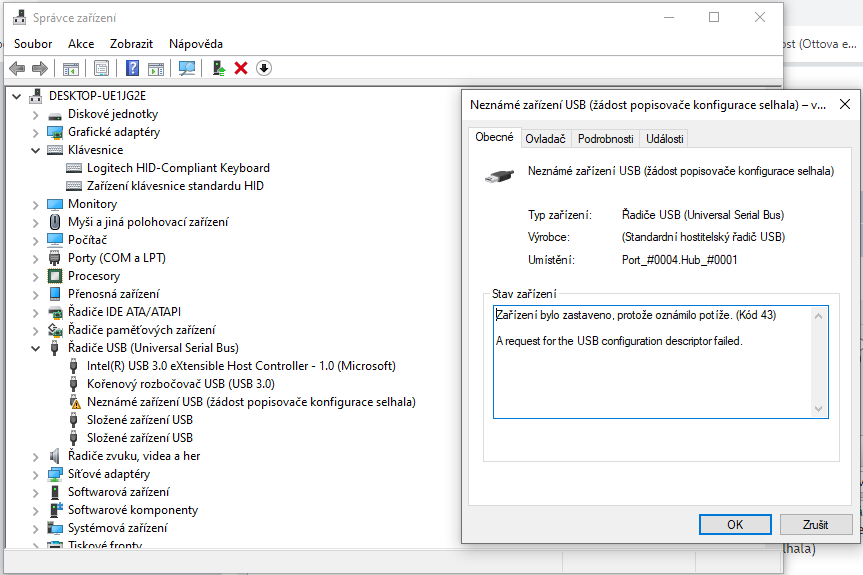The width and height of the screenshot is (863, 575).
Task: Click the down-arrow disable device icon
Action: pos(264,68)
